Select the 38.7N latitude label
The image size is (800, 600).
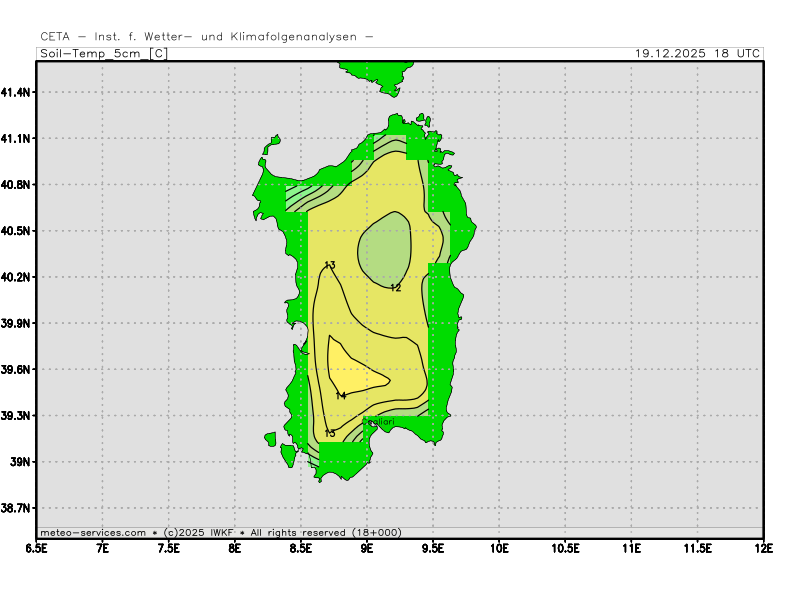[x=17, y=509]
